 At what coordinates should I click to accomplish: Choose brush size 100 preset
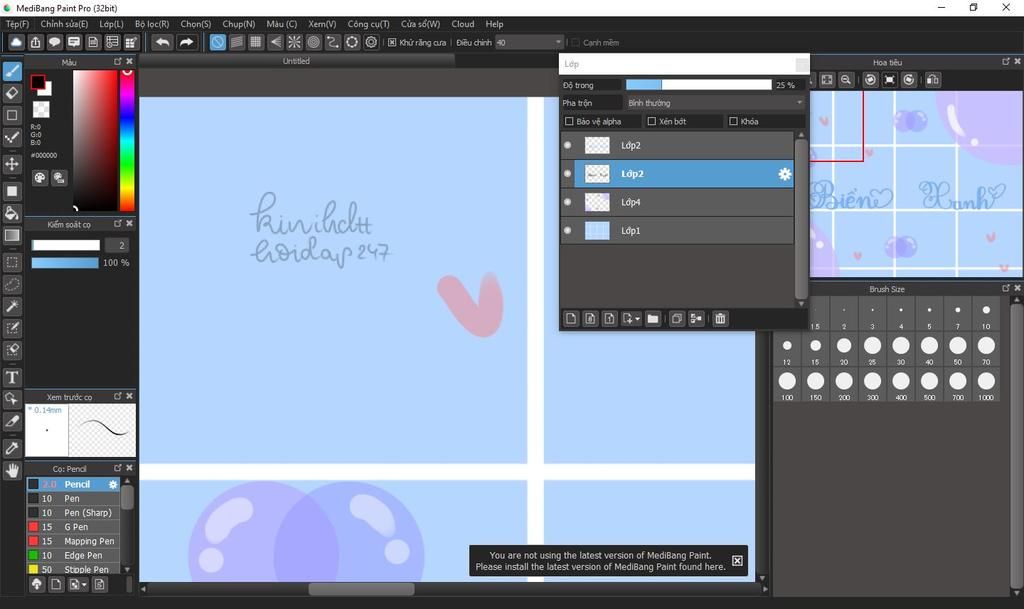(787, 384)
